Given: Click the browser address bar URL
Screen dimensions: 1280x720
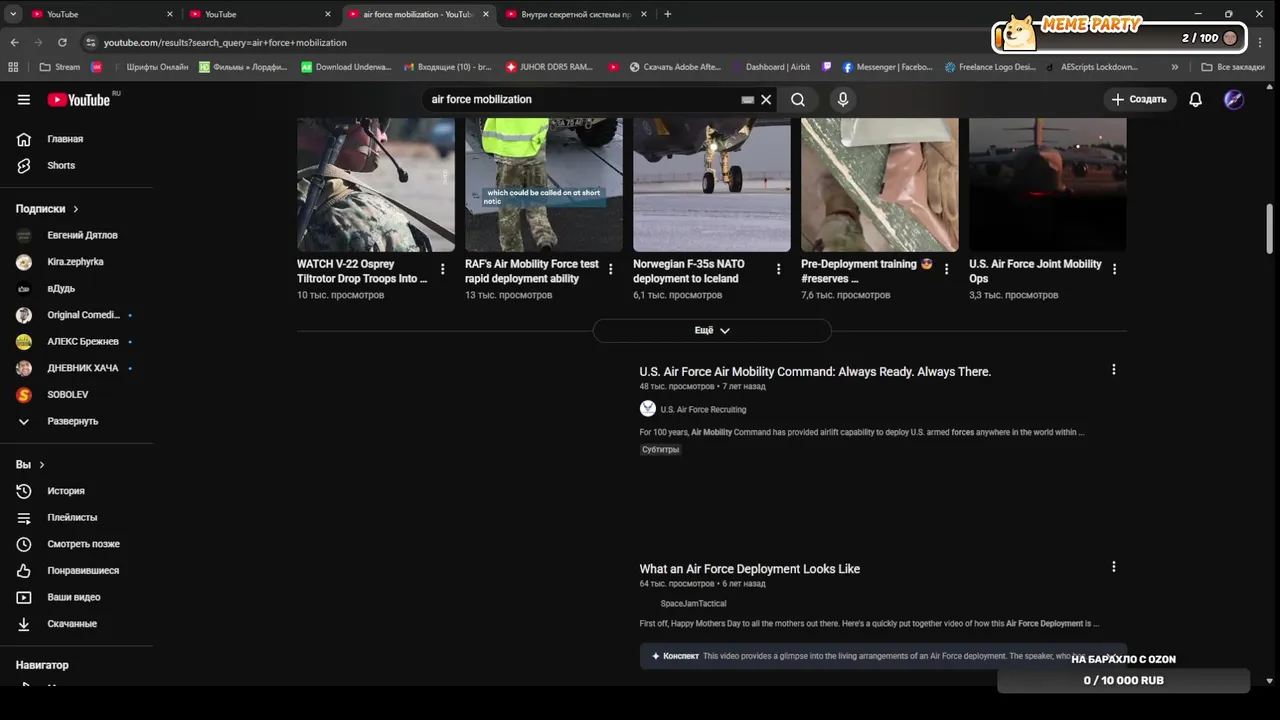Looking at the screenshot, I should (x=225, y=43).
